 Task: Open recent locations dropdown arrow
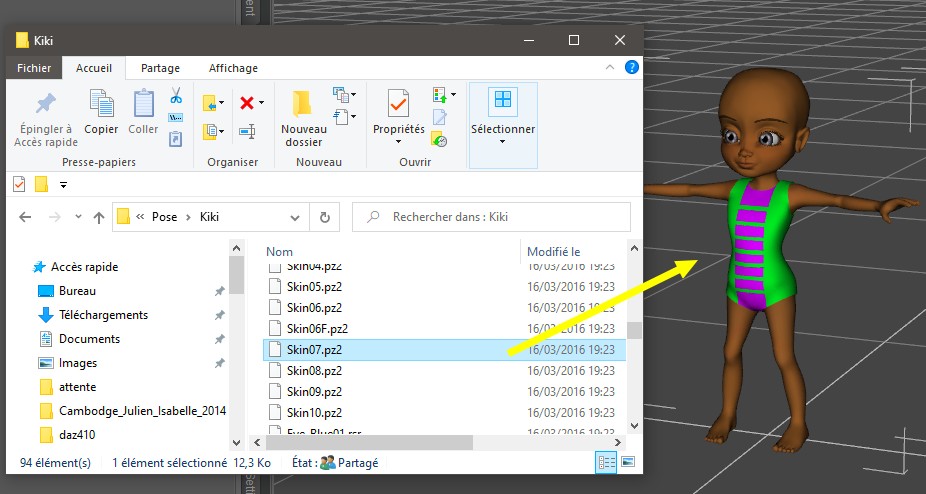78,217
